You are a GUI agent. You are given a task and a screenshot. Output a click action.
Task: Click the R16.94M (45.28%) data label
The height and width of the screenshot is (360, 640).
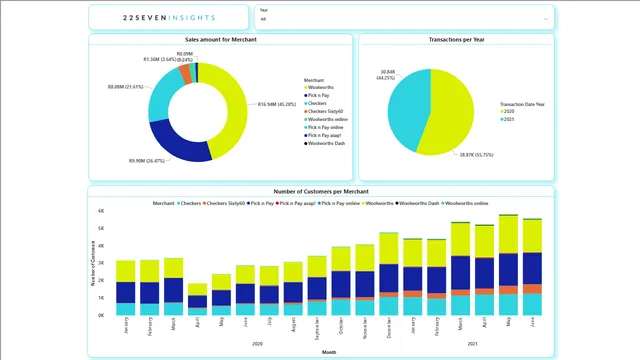point(277,104)
